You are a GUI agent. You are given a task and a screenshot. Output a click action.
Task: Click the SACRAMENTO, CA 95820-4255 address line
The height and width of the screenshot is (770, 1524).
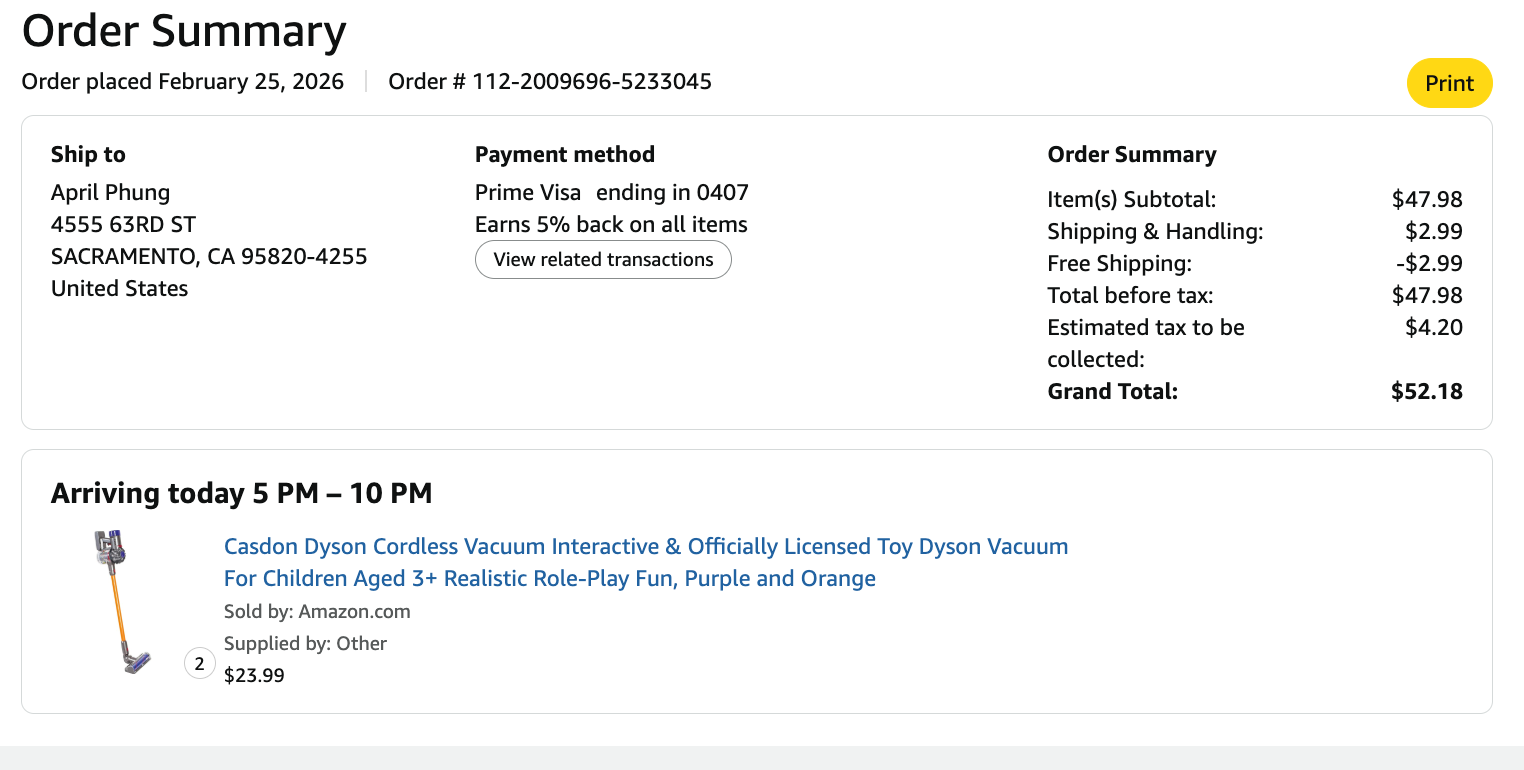[x=209, y=257]
